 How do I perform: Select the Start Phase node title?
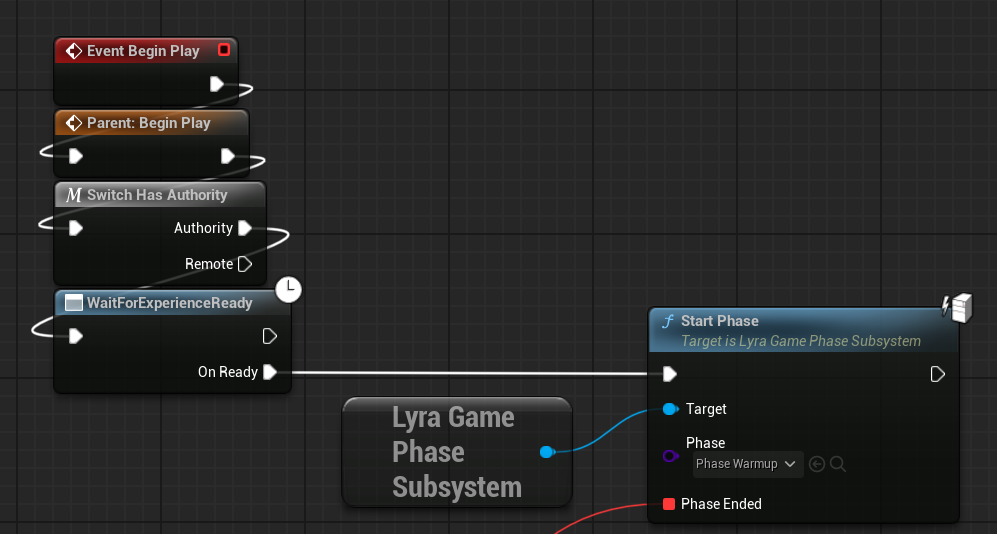720,321
